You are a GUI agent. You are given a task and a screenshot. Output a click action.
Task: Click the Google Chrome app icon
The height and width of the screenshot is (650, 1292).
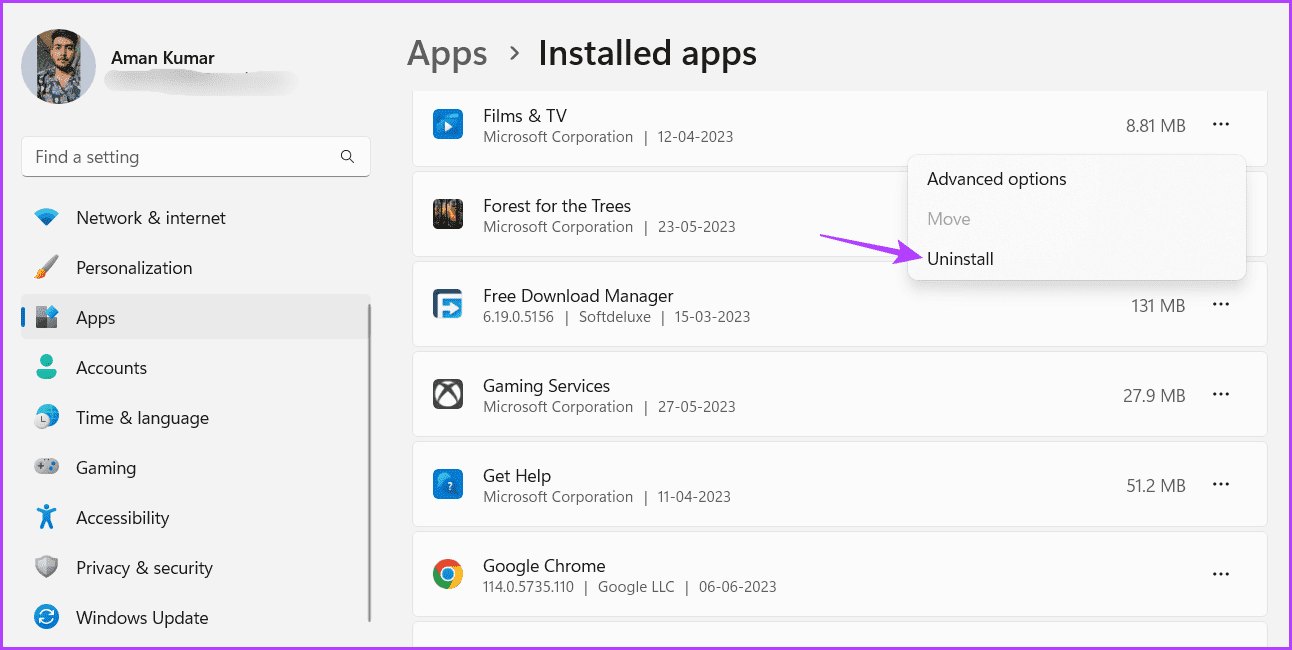(x=447, y=574)
